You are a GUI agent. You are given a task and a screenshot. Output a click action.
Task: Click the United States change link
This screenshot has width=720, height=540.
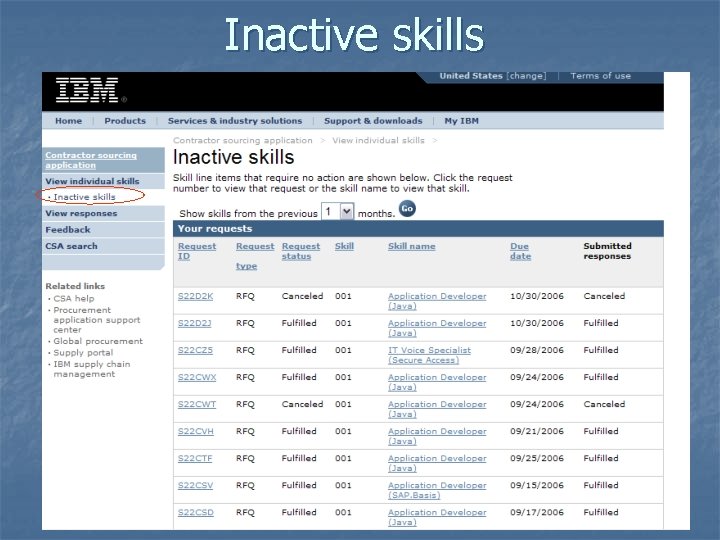[x=493, y=76]
